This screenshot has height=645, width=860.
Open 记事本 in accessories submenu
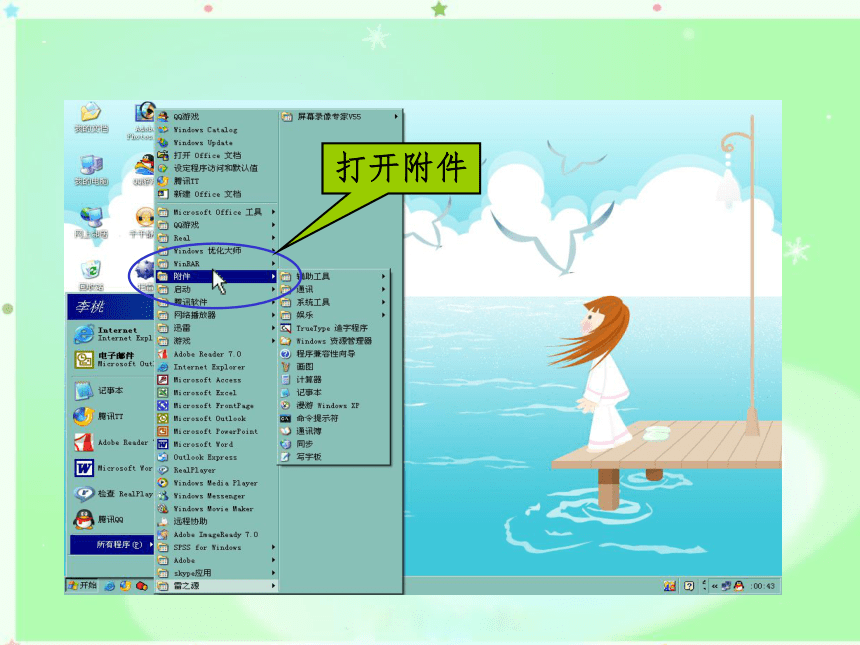(x=333, y=393)
